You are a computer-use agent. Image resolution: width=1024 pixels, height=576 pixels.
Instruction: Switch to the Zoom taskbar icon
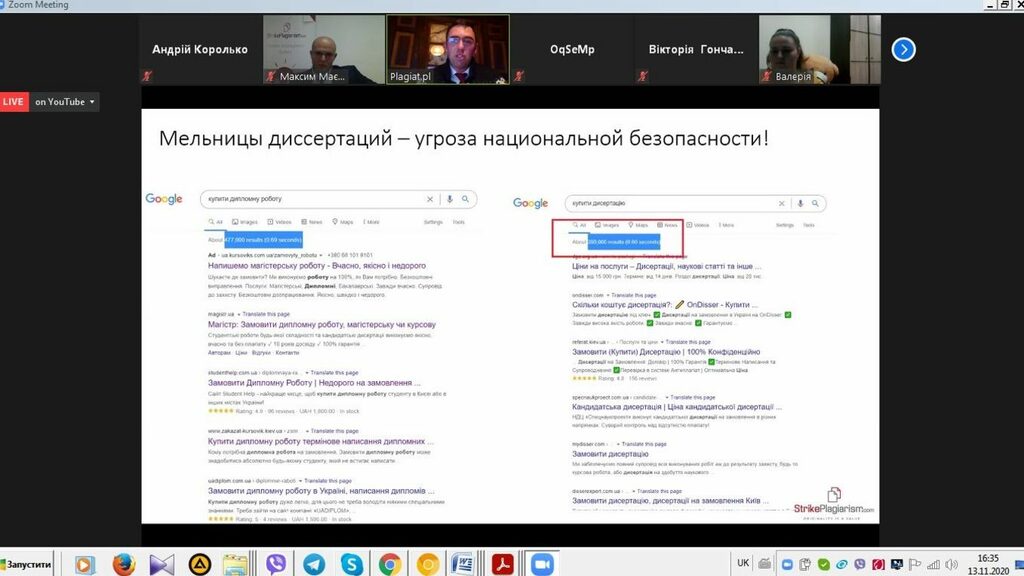542,564
